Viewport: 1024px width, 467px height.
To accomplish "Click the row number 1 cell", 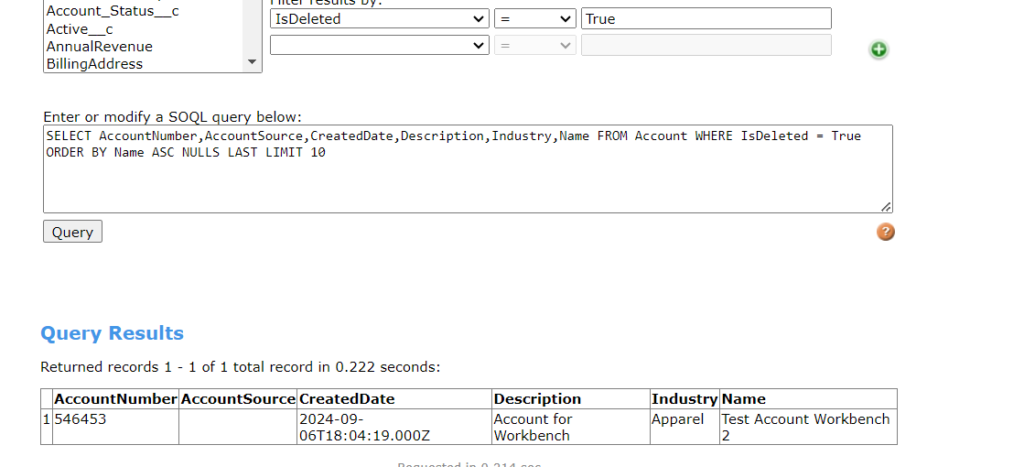I will click(x=46, y=427).
